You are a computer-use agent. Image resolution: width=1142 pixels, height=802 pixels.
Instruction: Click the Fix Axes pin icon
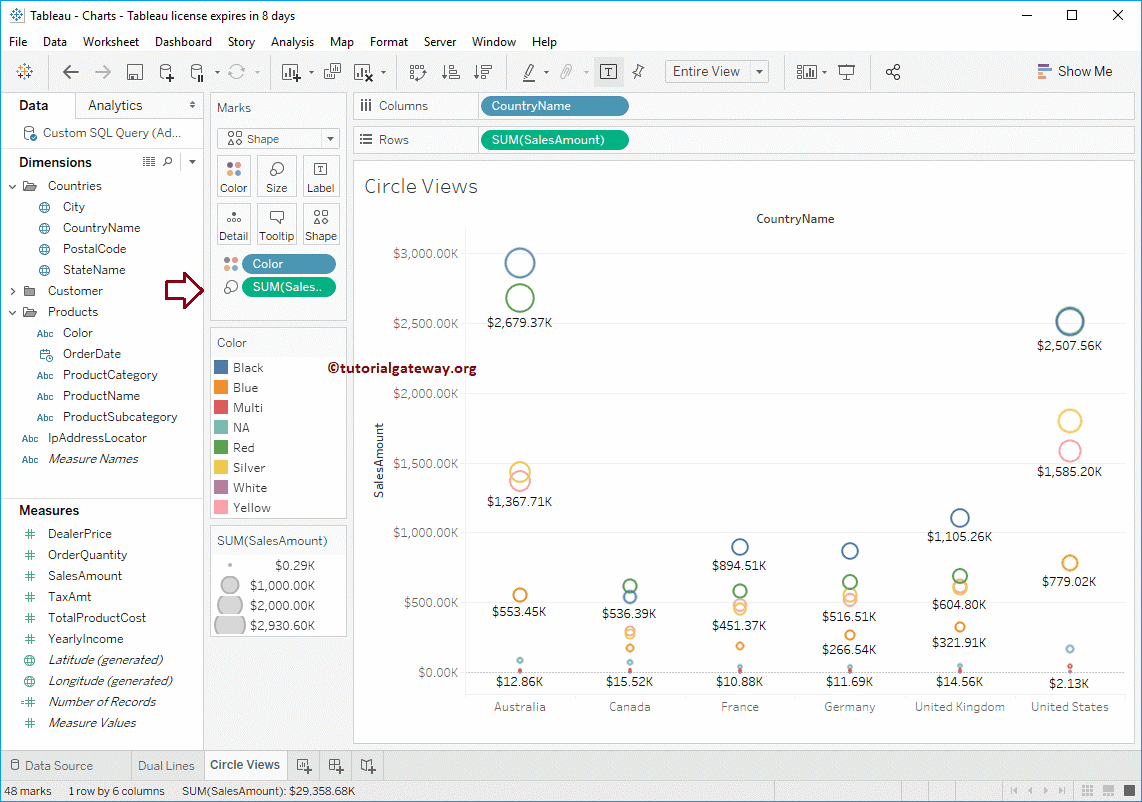click(x=638, y=71)
